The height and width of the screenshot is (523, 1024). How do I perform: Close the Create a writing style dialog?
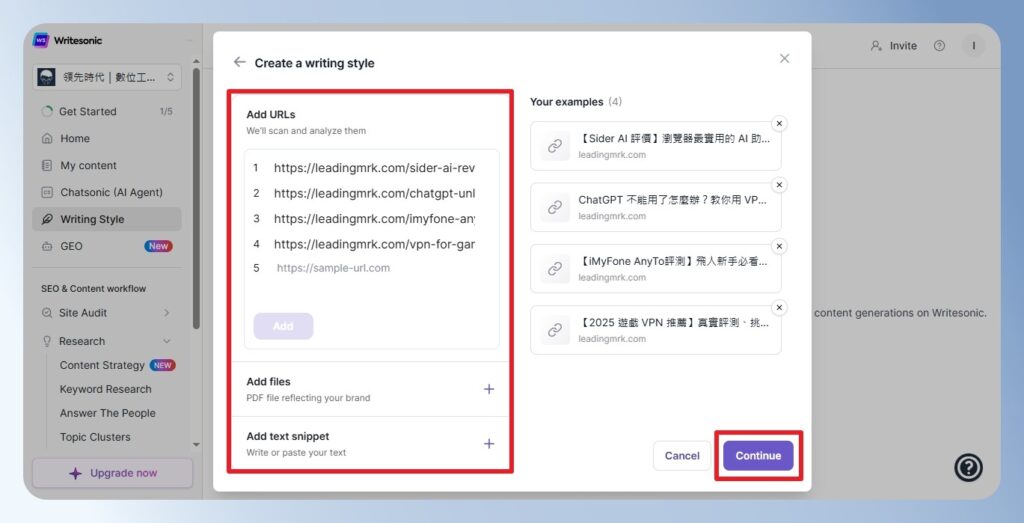pyautogui.click(x=784, y=58)
